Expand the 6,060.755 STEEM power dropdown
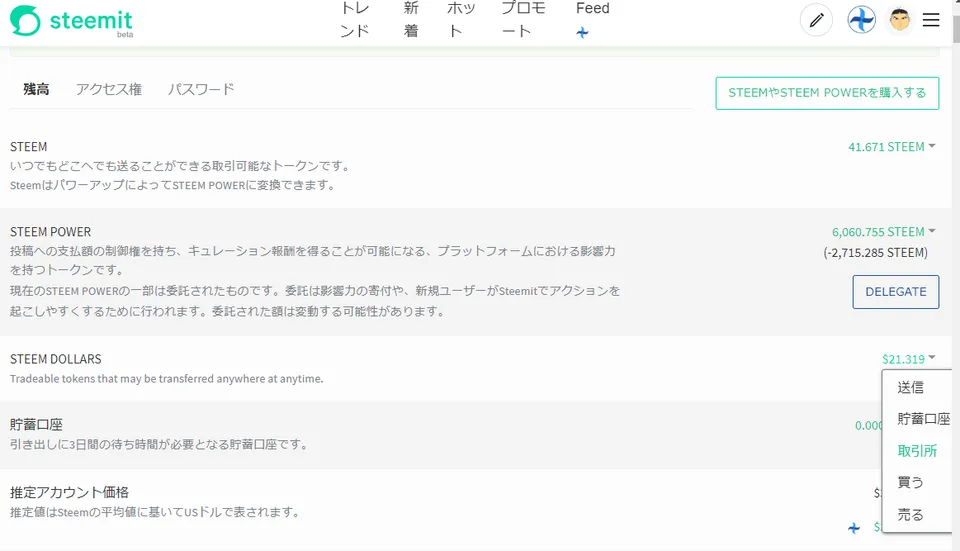The image size is (960, 551). pyautogui.click(x=883, y=232)
